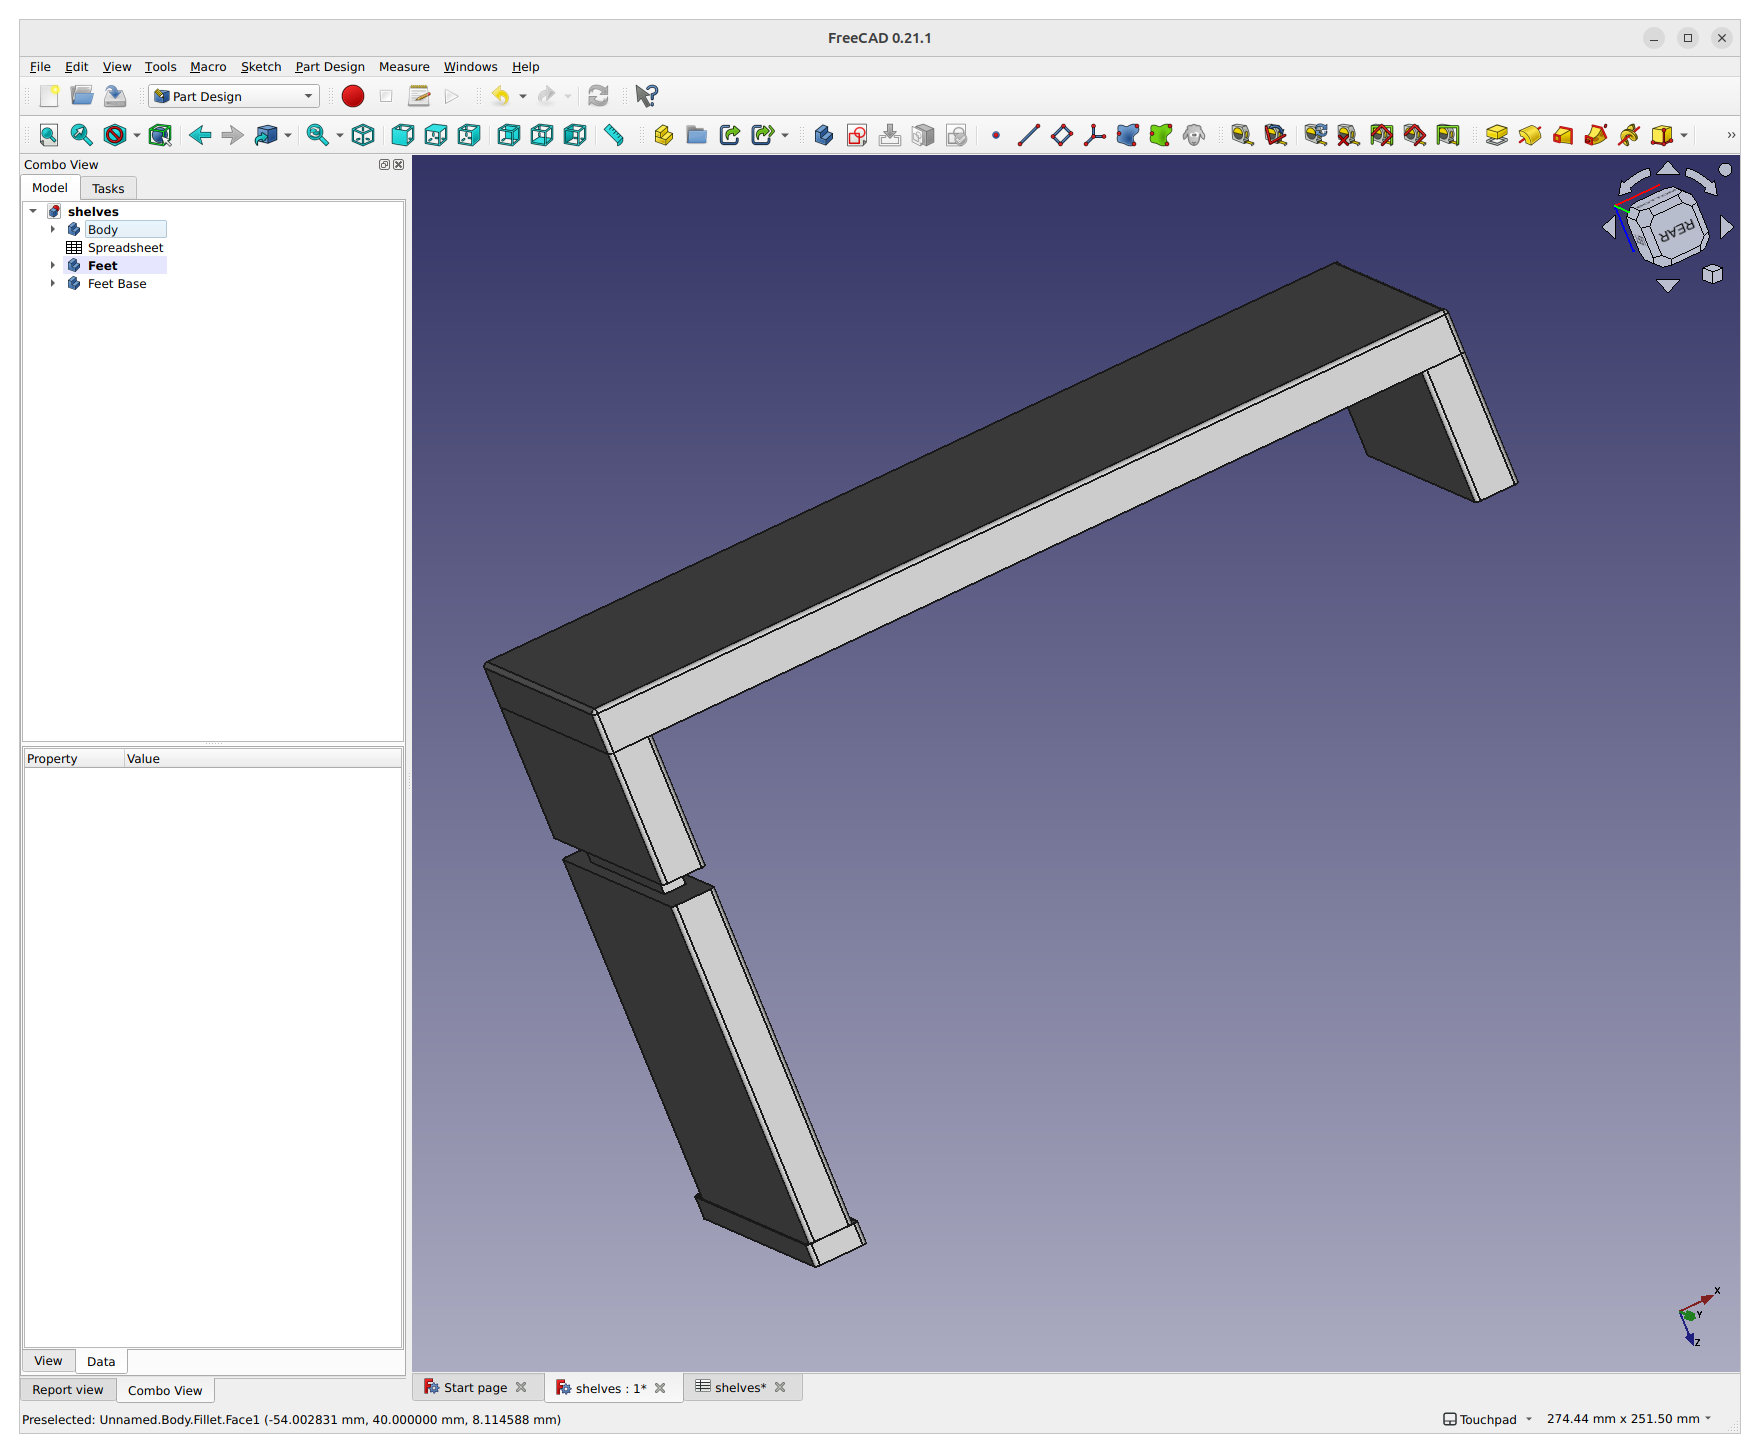Open a document with the folder icon
The image size is (1760, 1453).
[82, 96]
